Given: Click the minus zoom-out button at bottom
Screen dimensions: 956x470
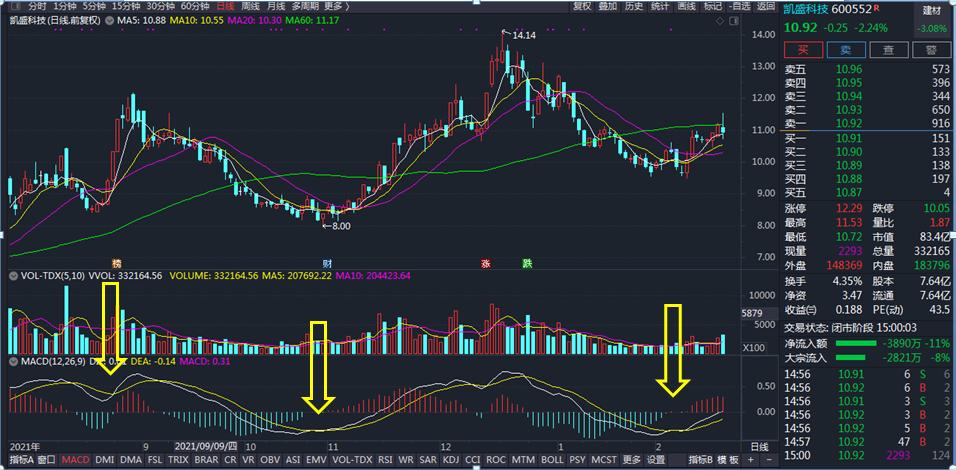Looking at the screenshot, I should coord(768,459).
